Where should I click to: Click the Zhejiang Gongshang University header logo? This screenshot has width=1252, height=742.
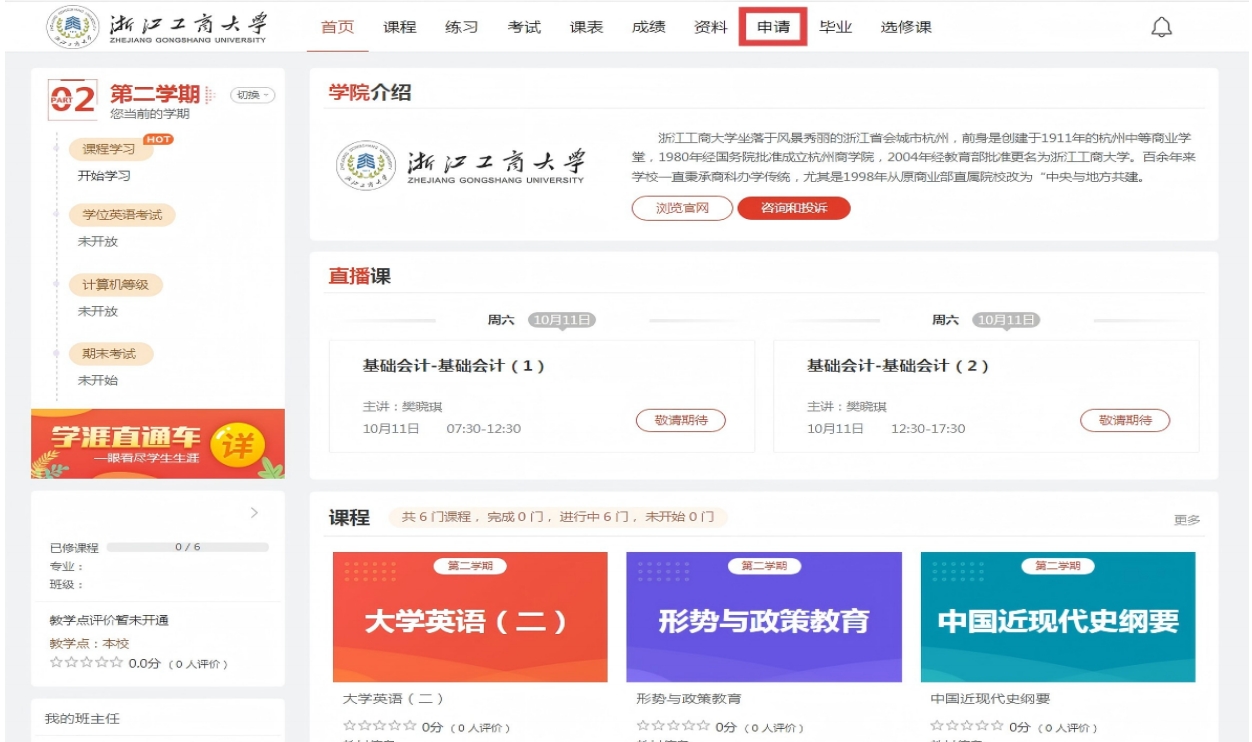coord(158,27)
